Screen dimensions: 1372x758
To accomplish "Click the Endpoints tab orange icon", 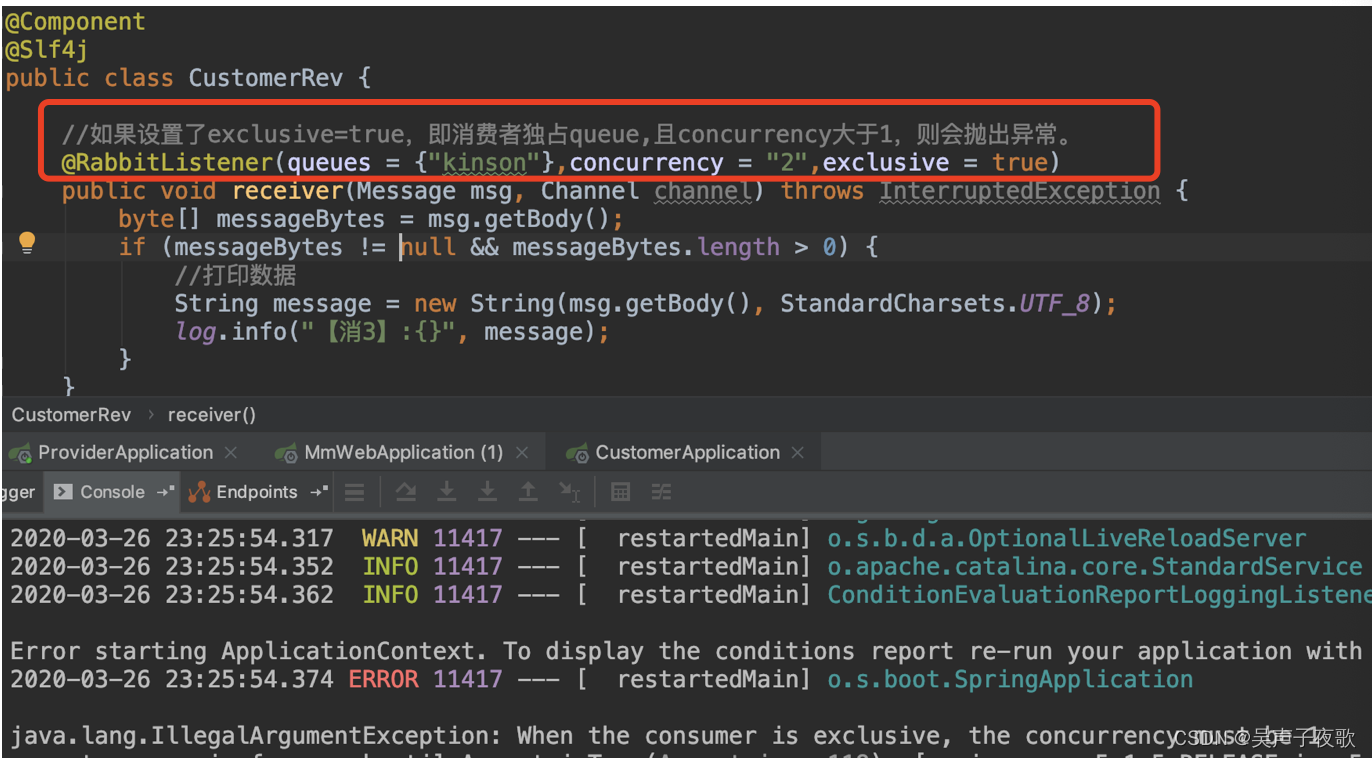I will tap(198, 491).
